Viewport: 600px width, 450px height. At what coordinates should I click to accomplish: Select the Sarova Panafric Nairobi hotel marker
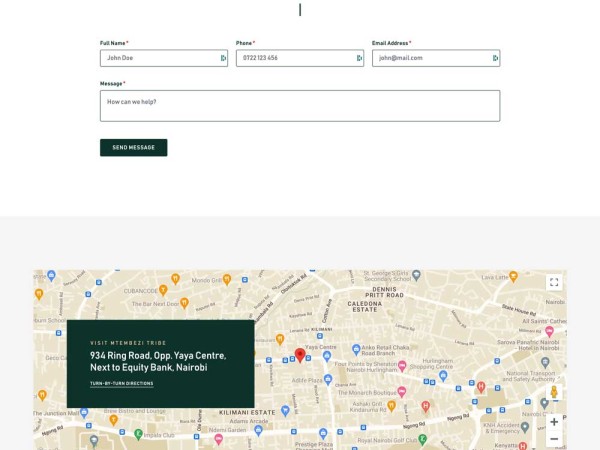(549, 331)
